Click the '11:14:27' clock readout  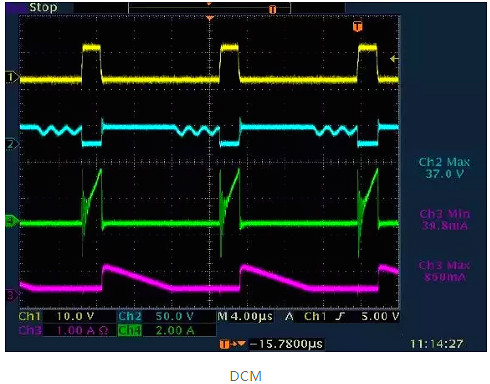(436, 343)
